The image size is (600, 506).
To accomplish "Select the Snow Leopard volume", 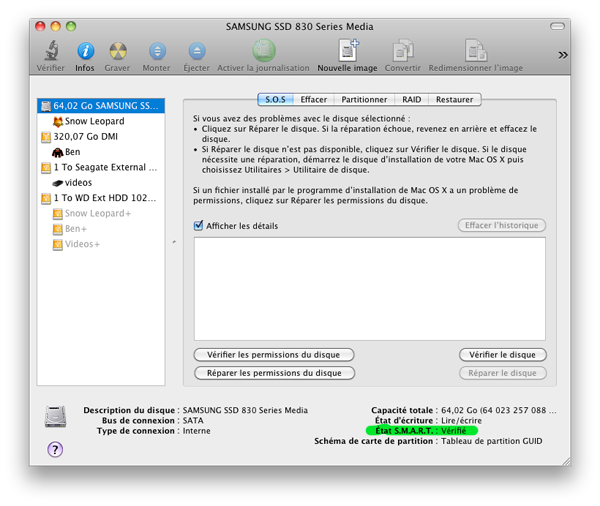I will [101, 121].
